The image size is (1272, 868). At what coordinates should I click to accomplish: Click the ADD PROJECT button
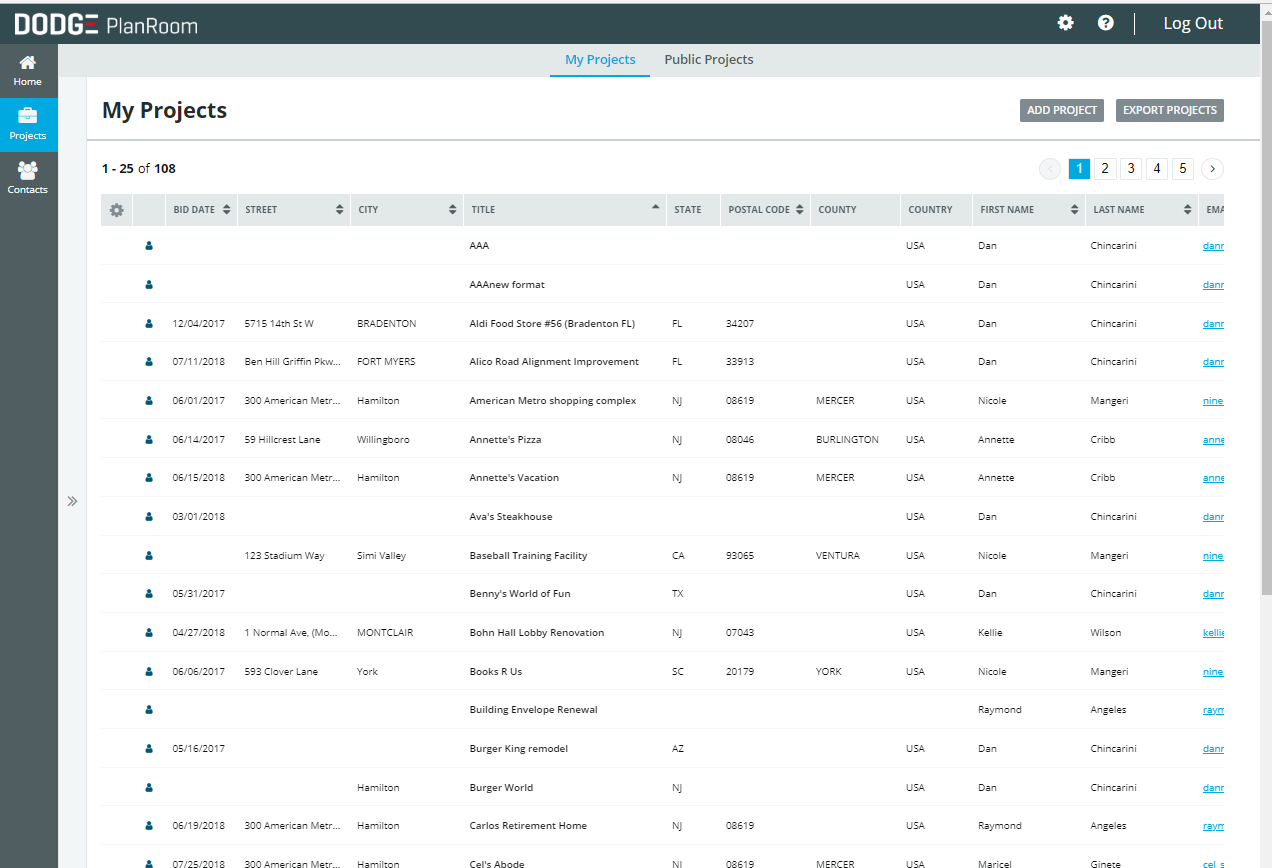1061,110
